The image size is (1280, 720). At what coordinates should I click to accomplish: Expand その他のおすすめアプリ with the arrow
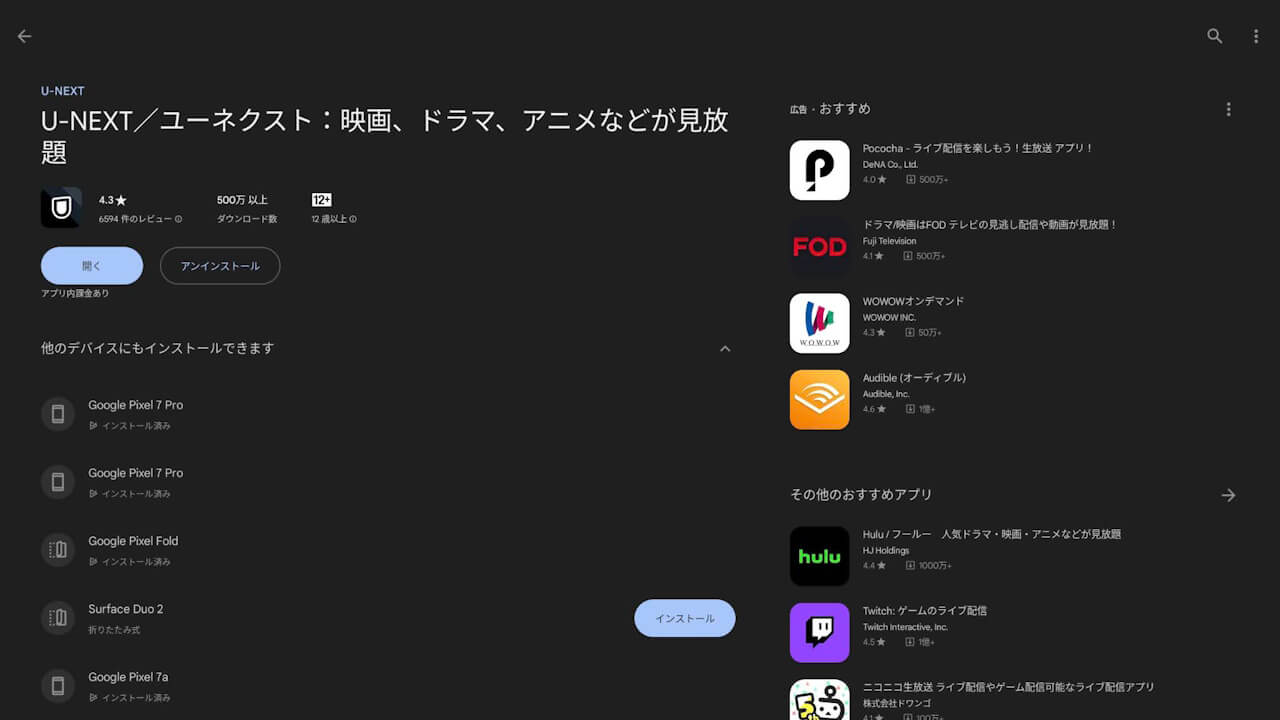click(1229, 494)
